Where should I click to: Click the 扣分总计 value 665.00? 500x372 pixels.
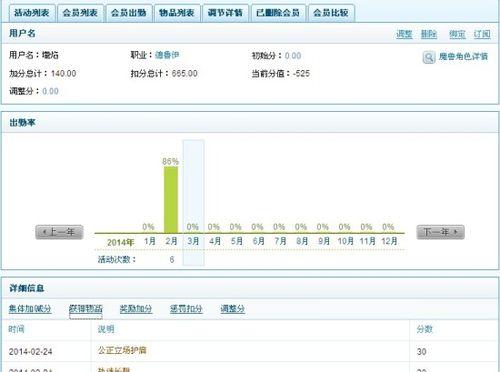tap(184, 73)
